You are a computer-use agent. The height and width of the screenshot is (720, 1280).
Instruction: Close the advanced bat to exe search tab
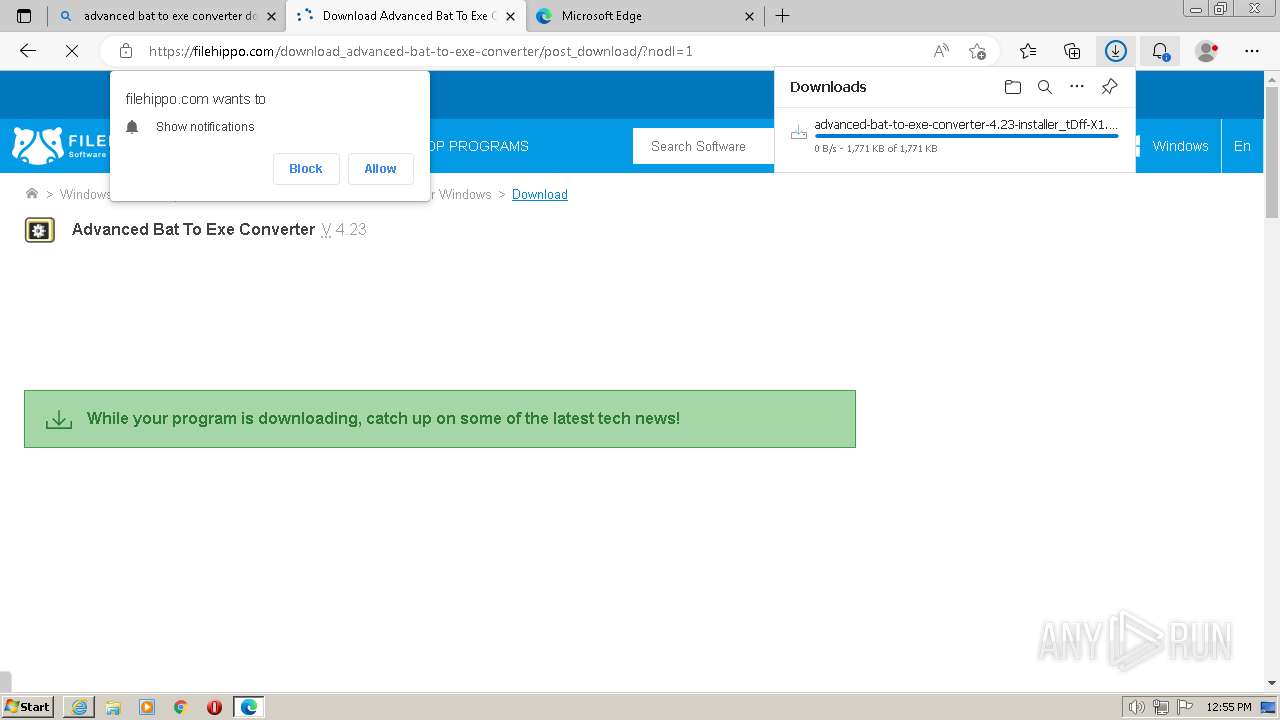(x=271, y=16)
